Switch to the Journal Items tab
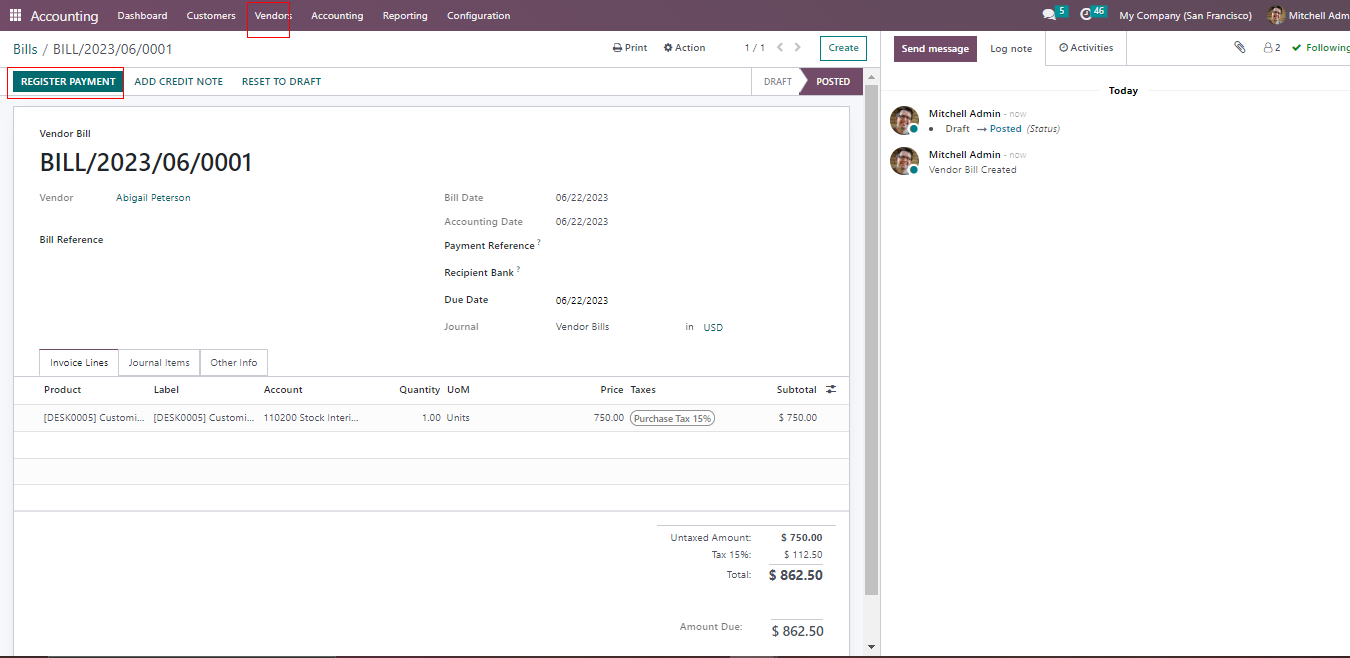The width and height of the screenshot is (1350, 658). click(x=159, y=363)
